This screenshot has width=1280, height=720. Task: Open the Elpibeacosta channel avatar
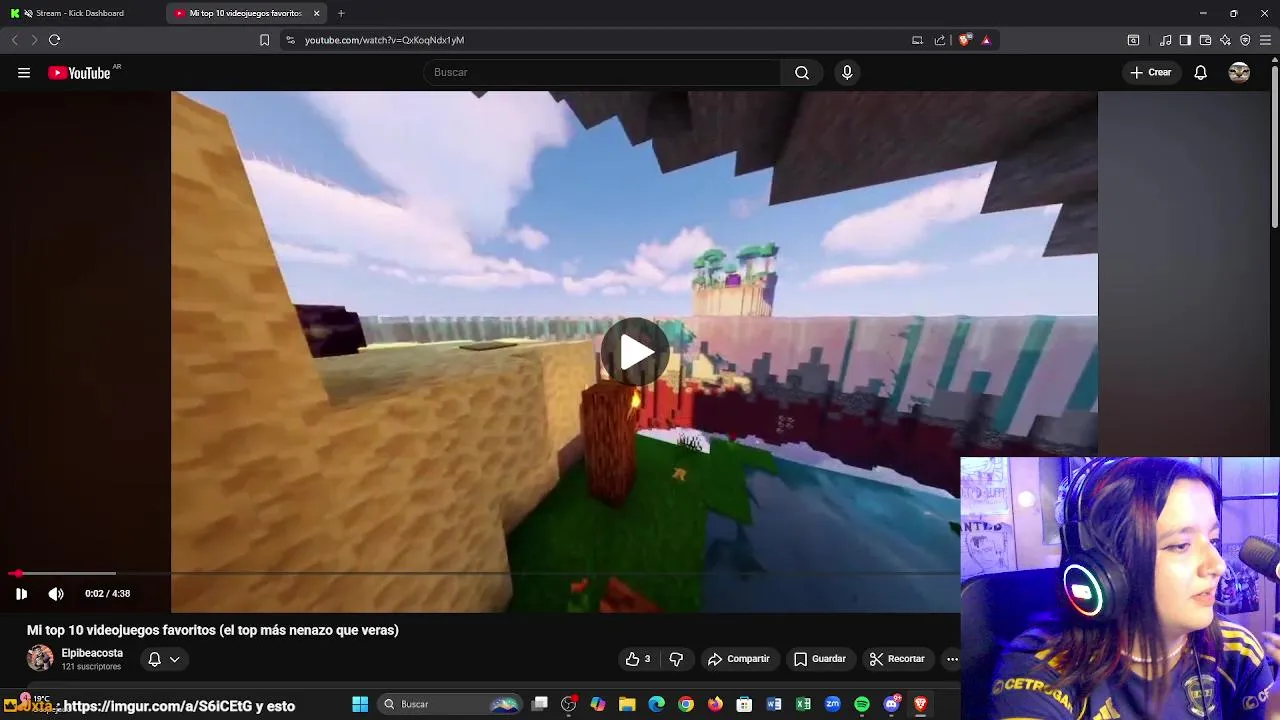coord(40,658)
